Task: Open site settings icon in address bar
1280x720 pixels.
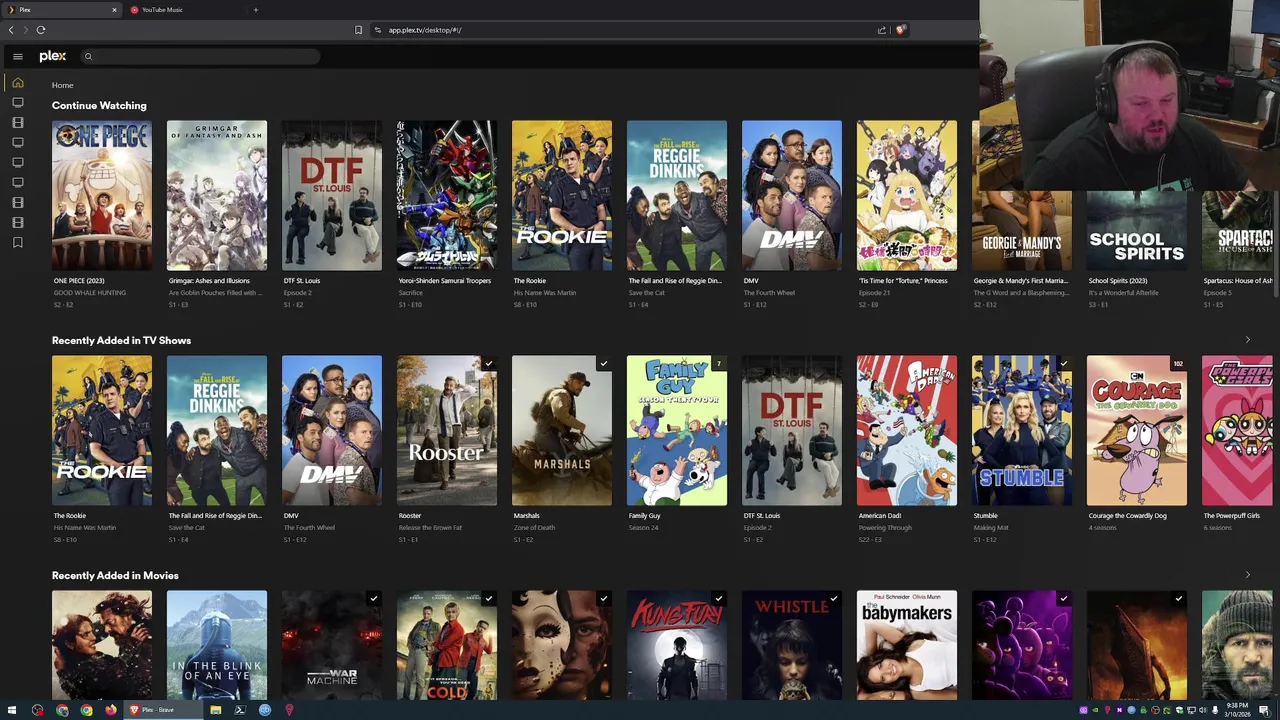Action: [x=378, y=30]
